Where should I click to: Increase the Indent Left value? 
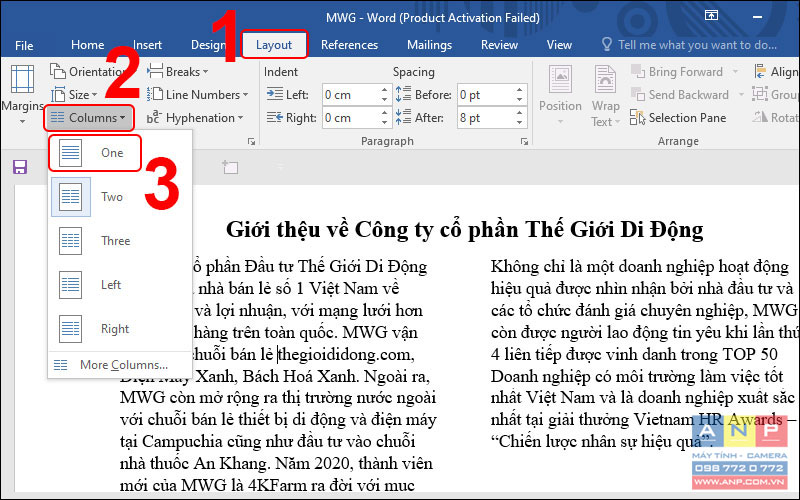(x=385, y=90)
